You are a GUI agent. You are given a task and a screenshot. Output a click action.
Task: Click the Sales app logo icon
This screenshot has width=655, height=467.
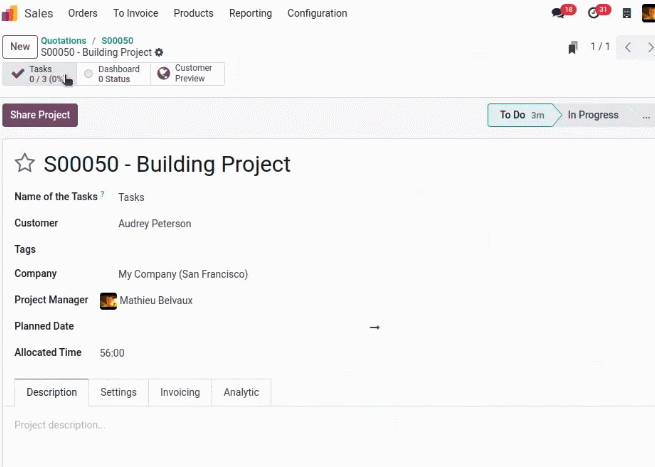tap(10, 13)
